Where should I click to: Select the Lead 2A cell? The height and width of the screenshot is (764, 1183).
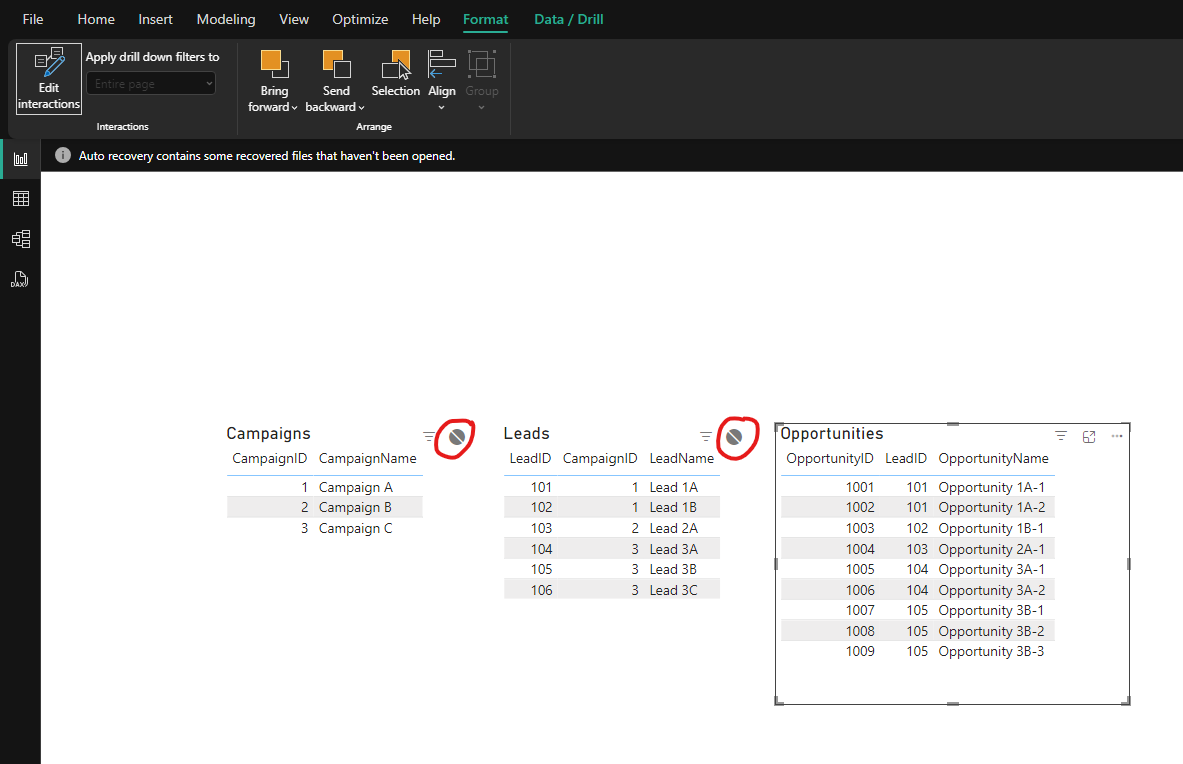pos(673,529)
